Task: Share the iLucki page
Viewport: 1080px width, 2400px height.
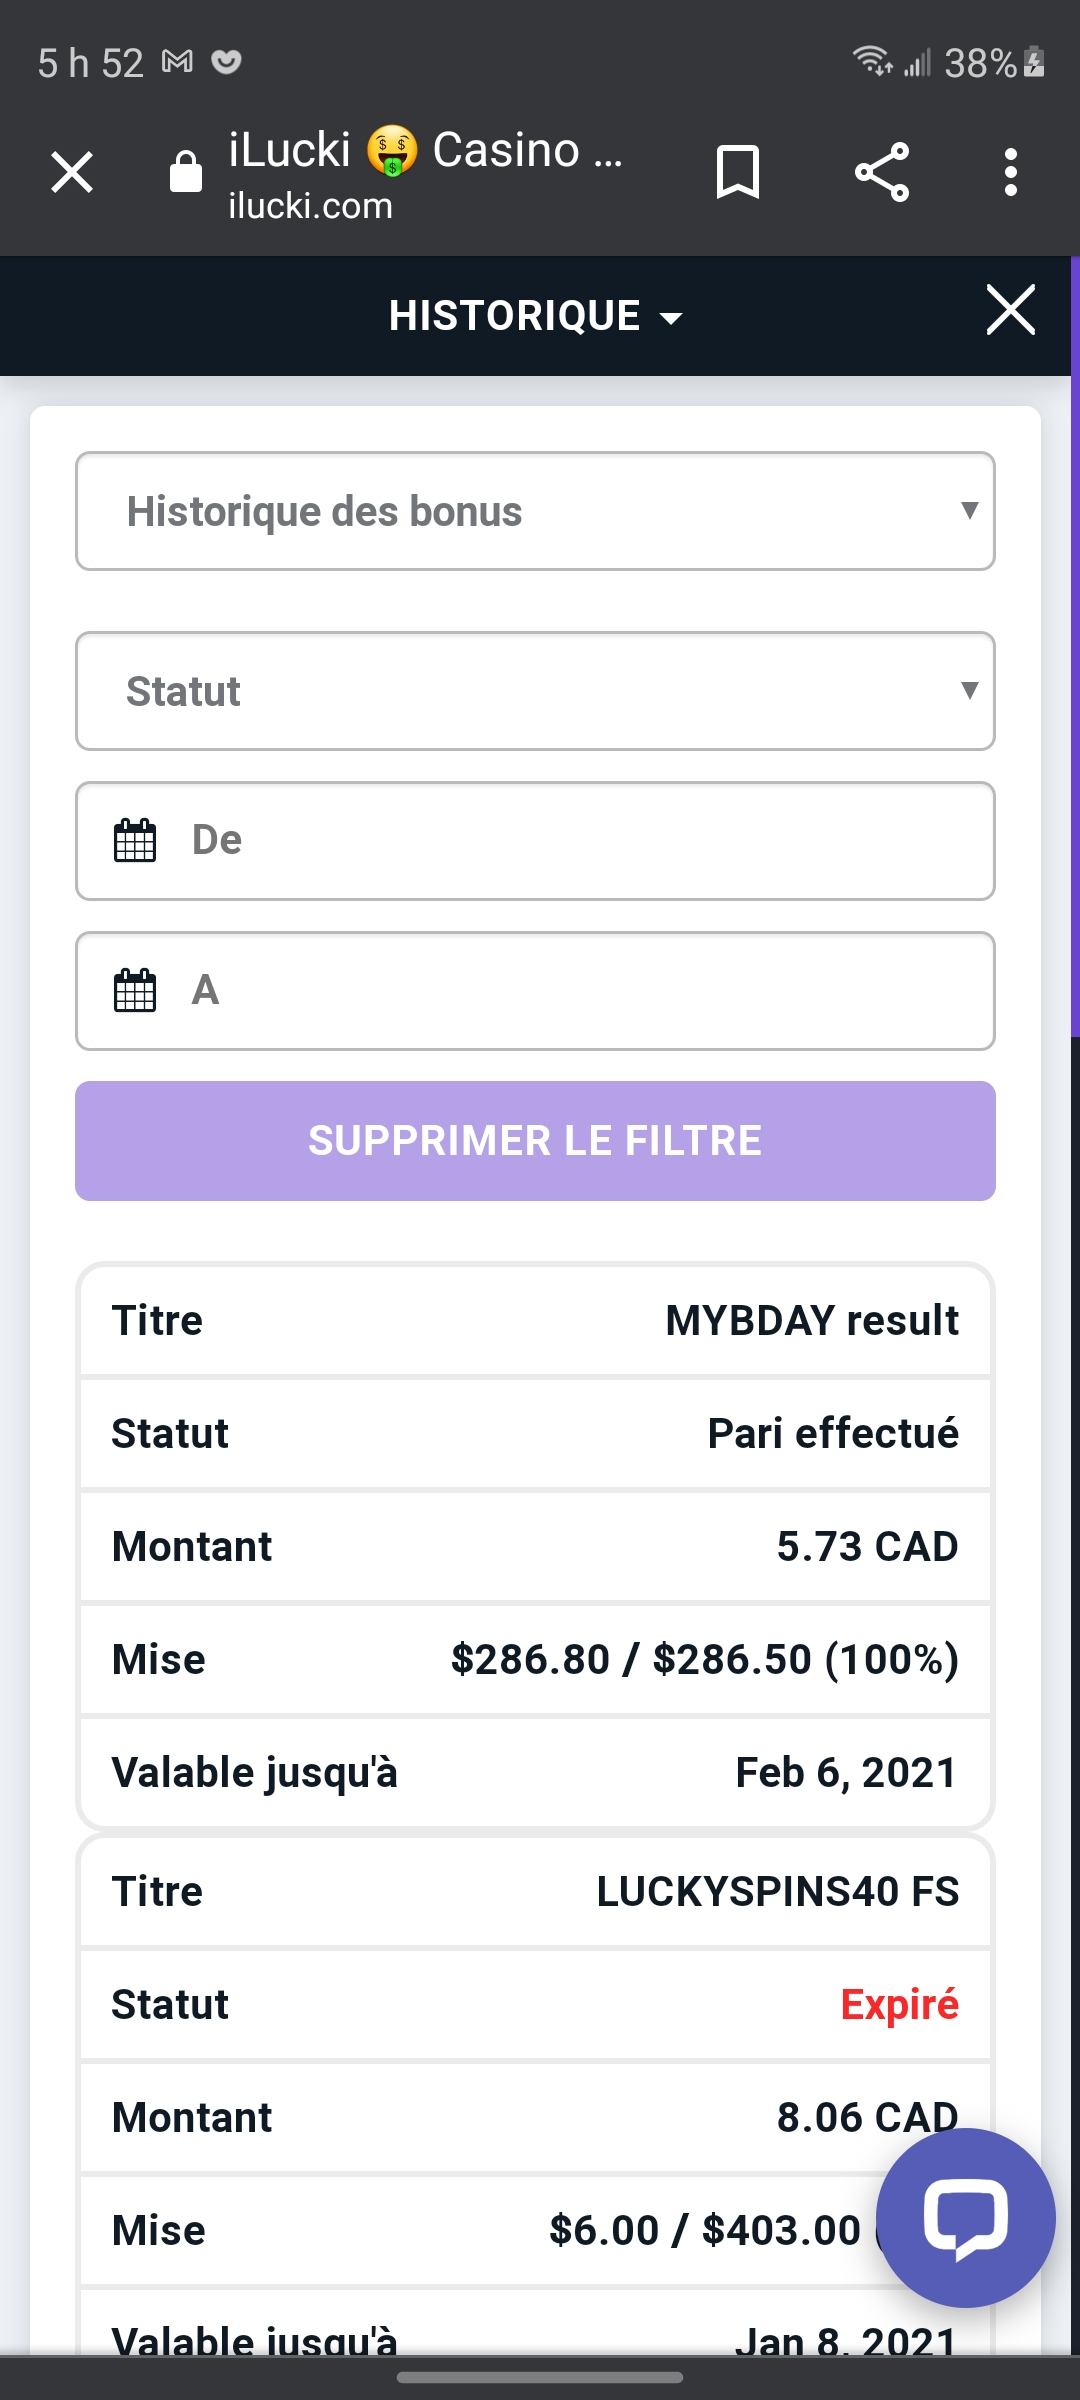Action: click(882, 172)
